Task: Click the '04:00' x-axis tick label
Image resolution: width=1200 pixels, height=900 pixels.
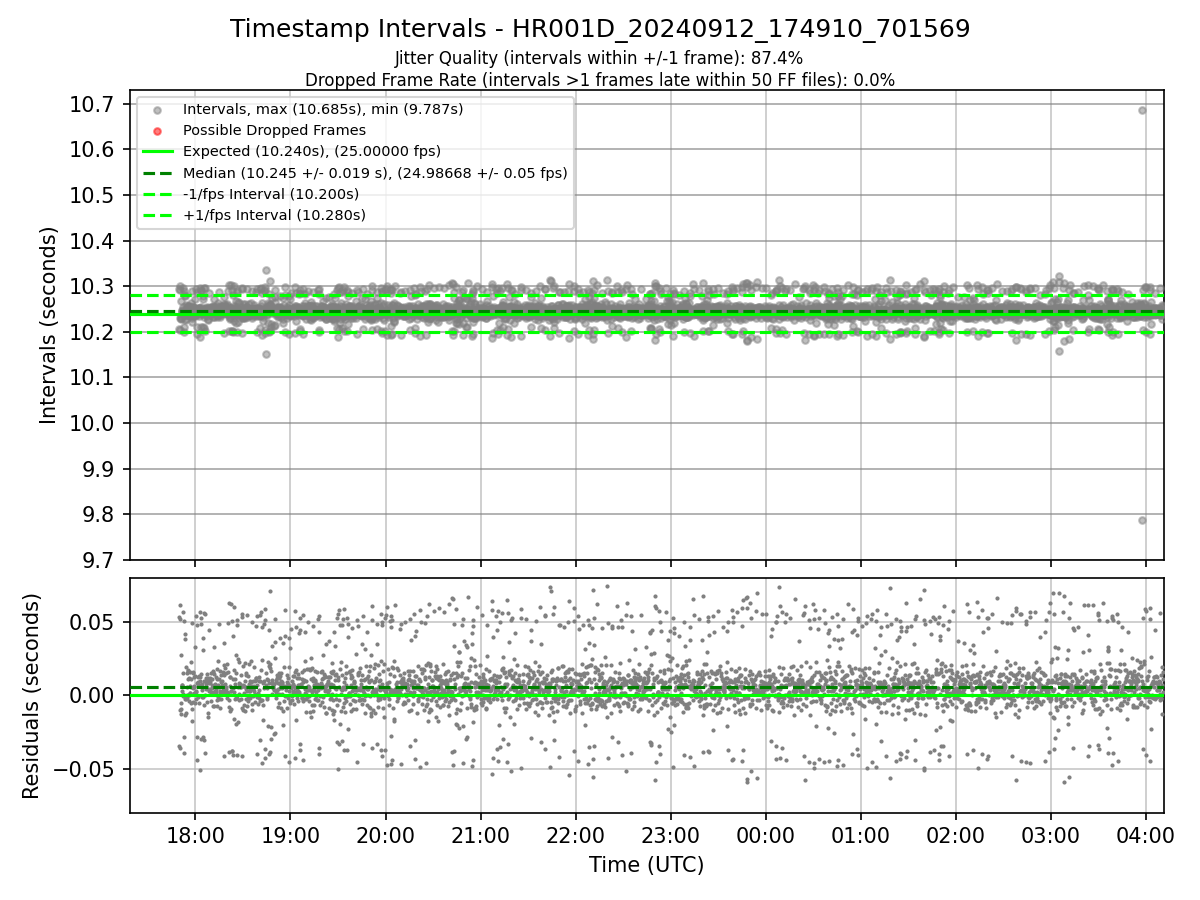Action: click(x=1146, y=834)
